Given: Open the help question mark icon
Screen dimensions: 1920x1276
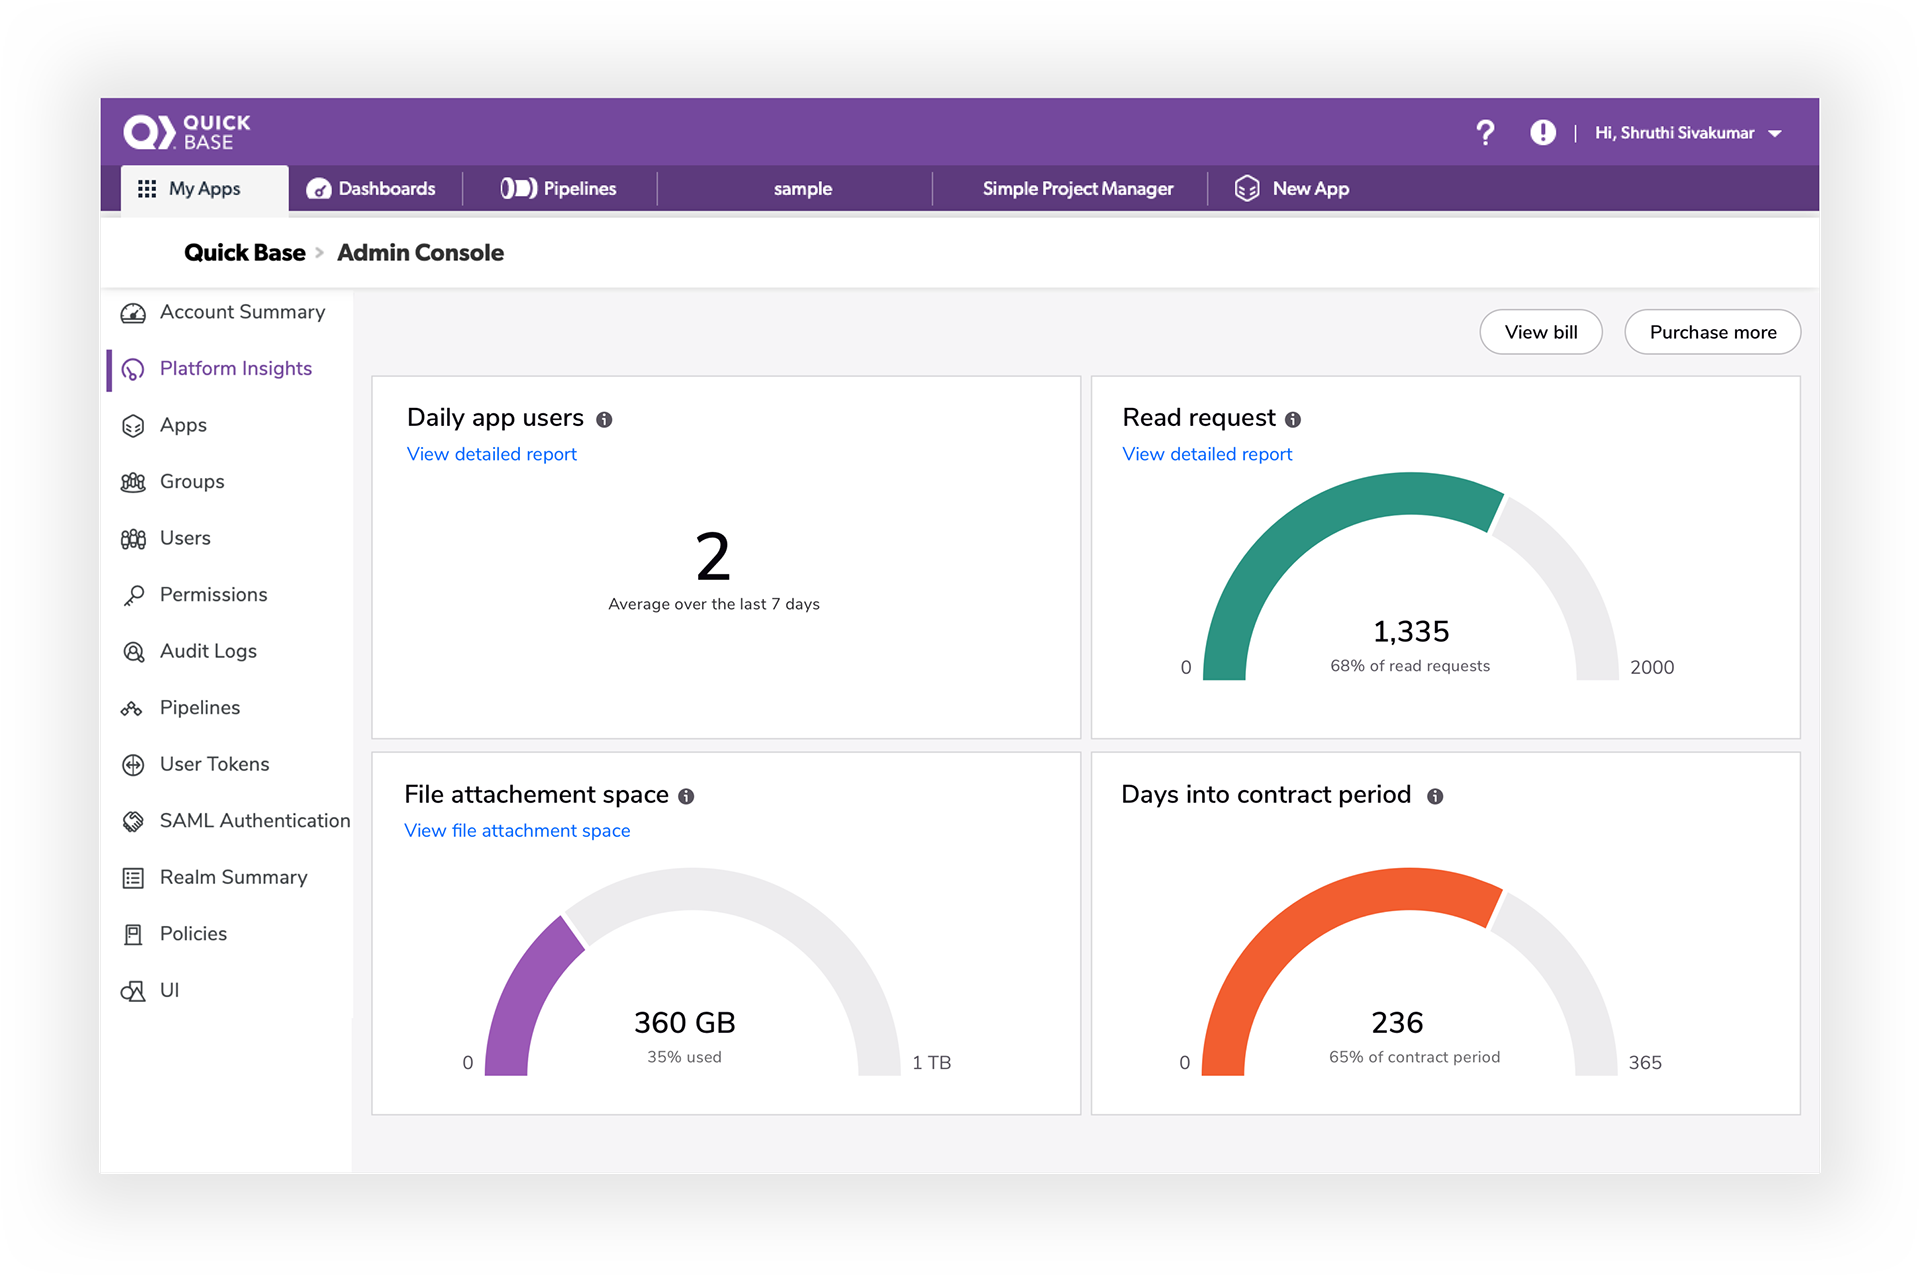Looking at the screenshot, I should pos(1485,133).
